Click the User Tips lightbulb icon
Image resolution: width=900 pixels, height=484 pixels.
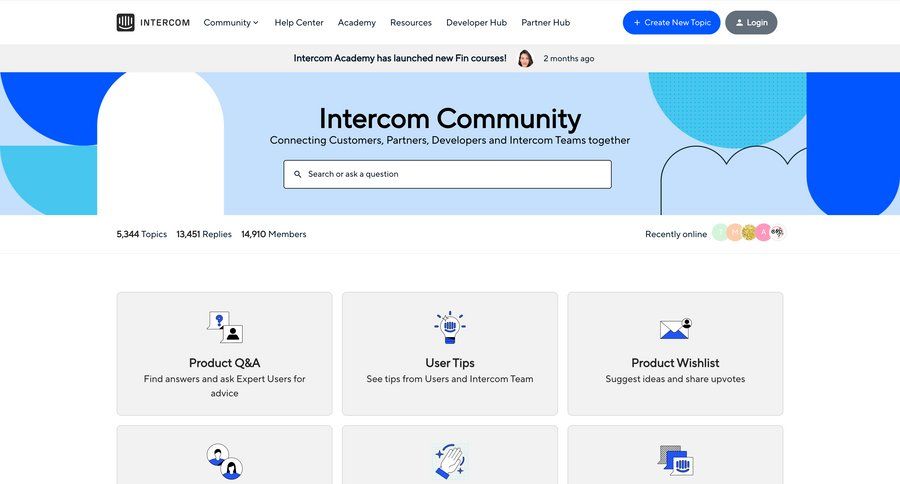[x=450, y=327]
